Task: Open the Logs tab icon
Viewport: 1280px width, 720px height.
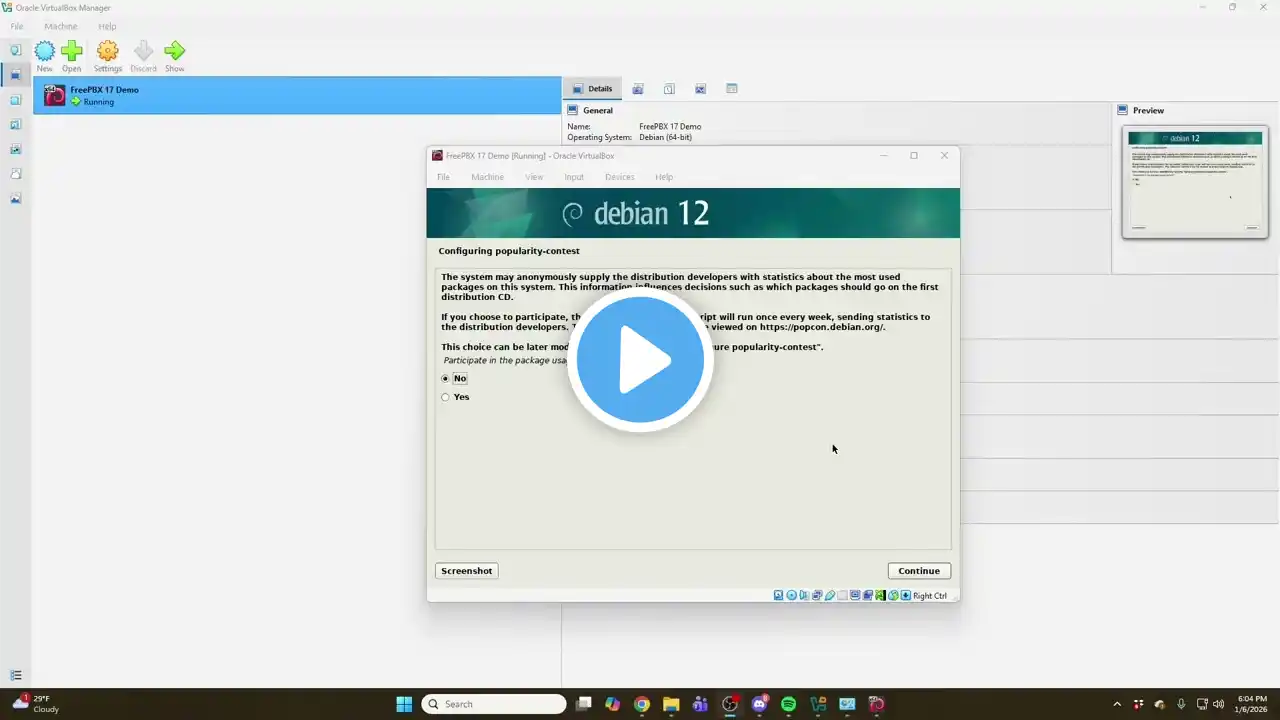Action: coord(669,89)
